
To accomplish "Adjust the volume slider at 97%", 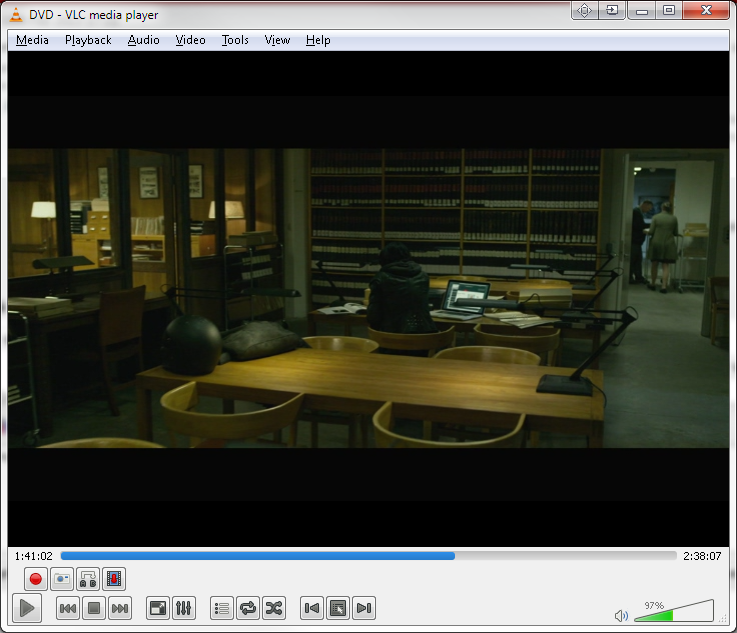I will point(674,611).
